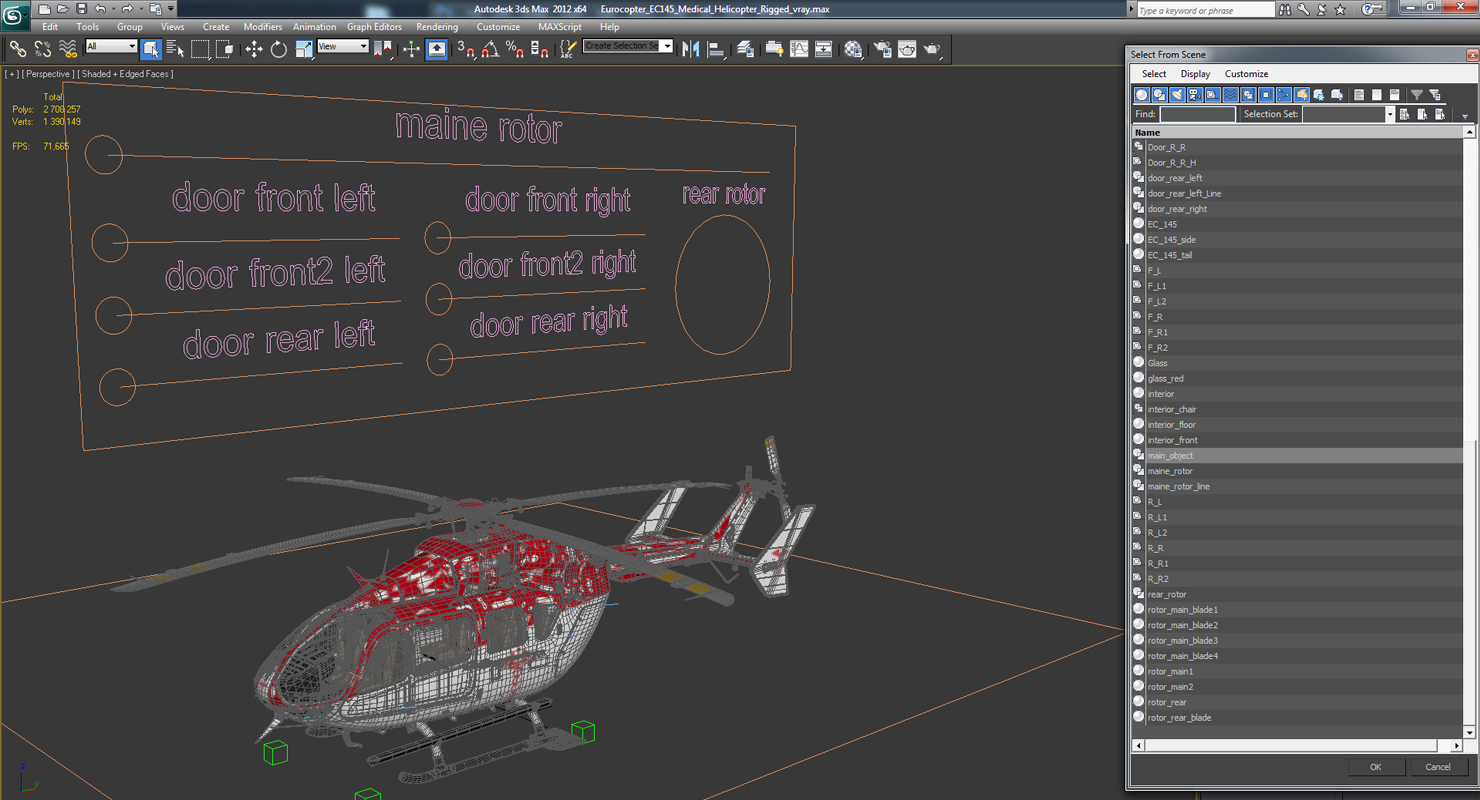The image size is (1480, 800).
Task: Click Save File in quick access toolbar
Action: tap(82, 9)
